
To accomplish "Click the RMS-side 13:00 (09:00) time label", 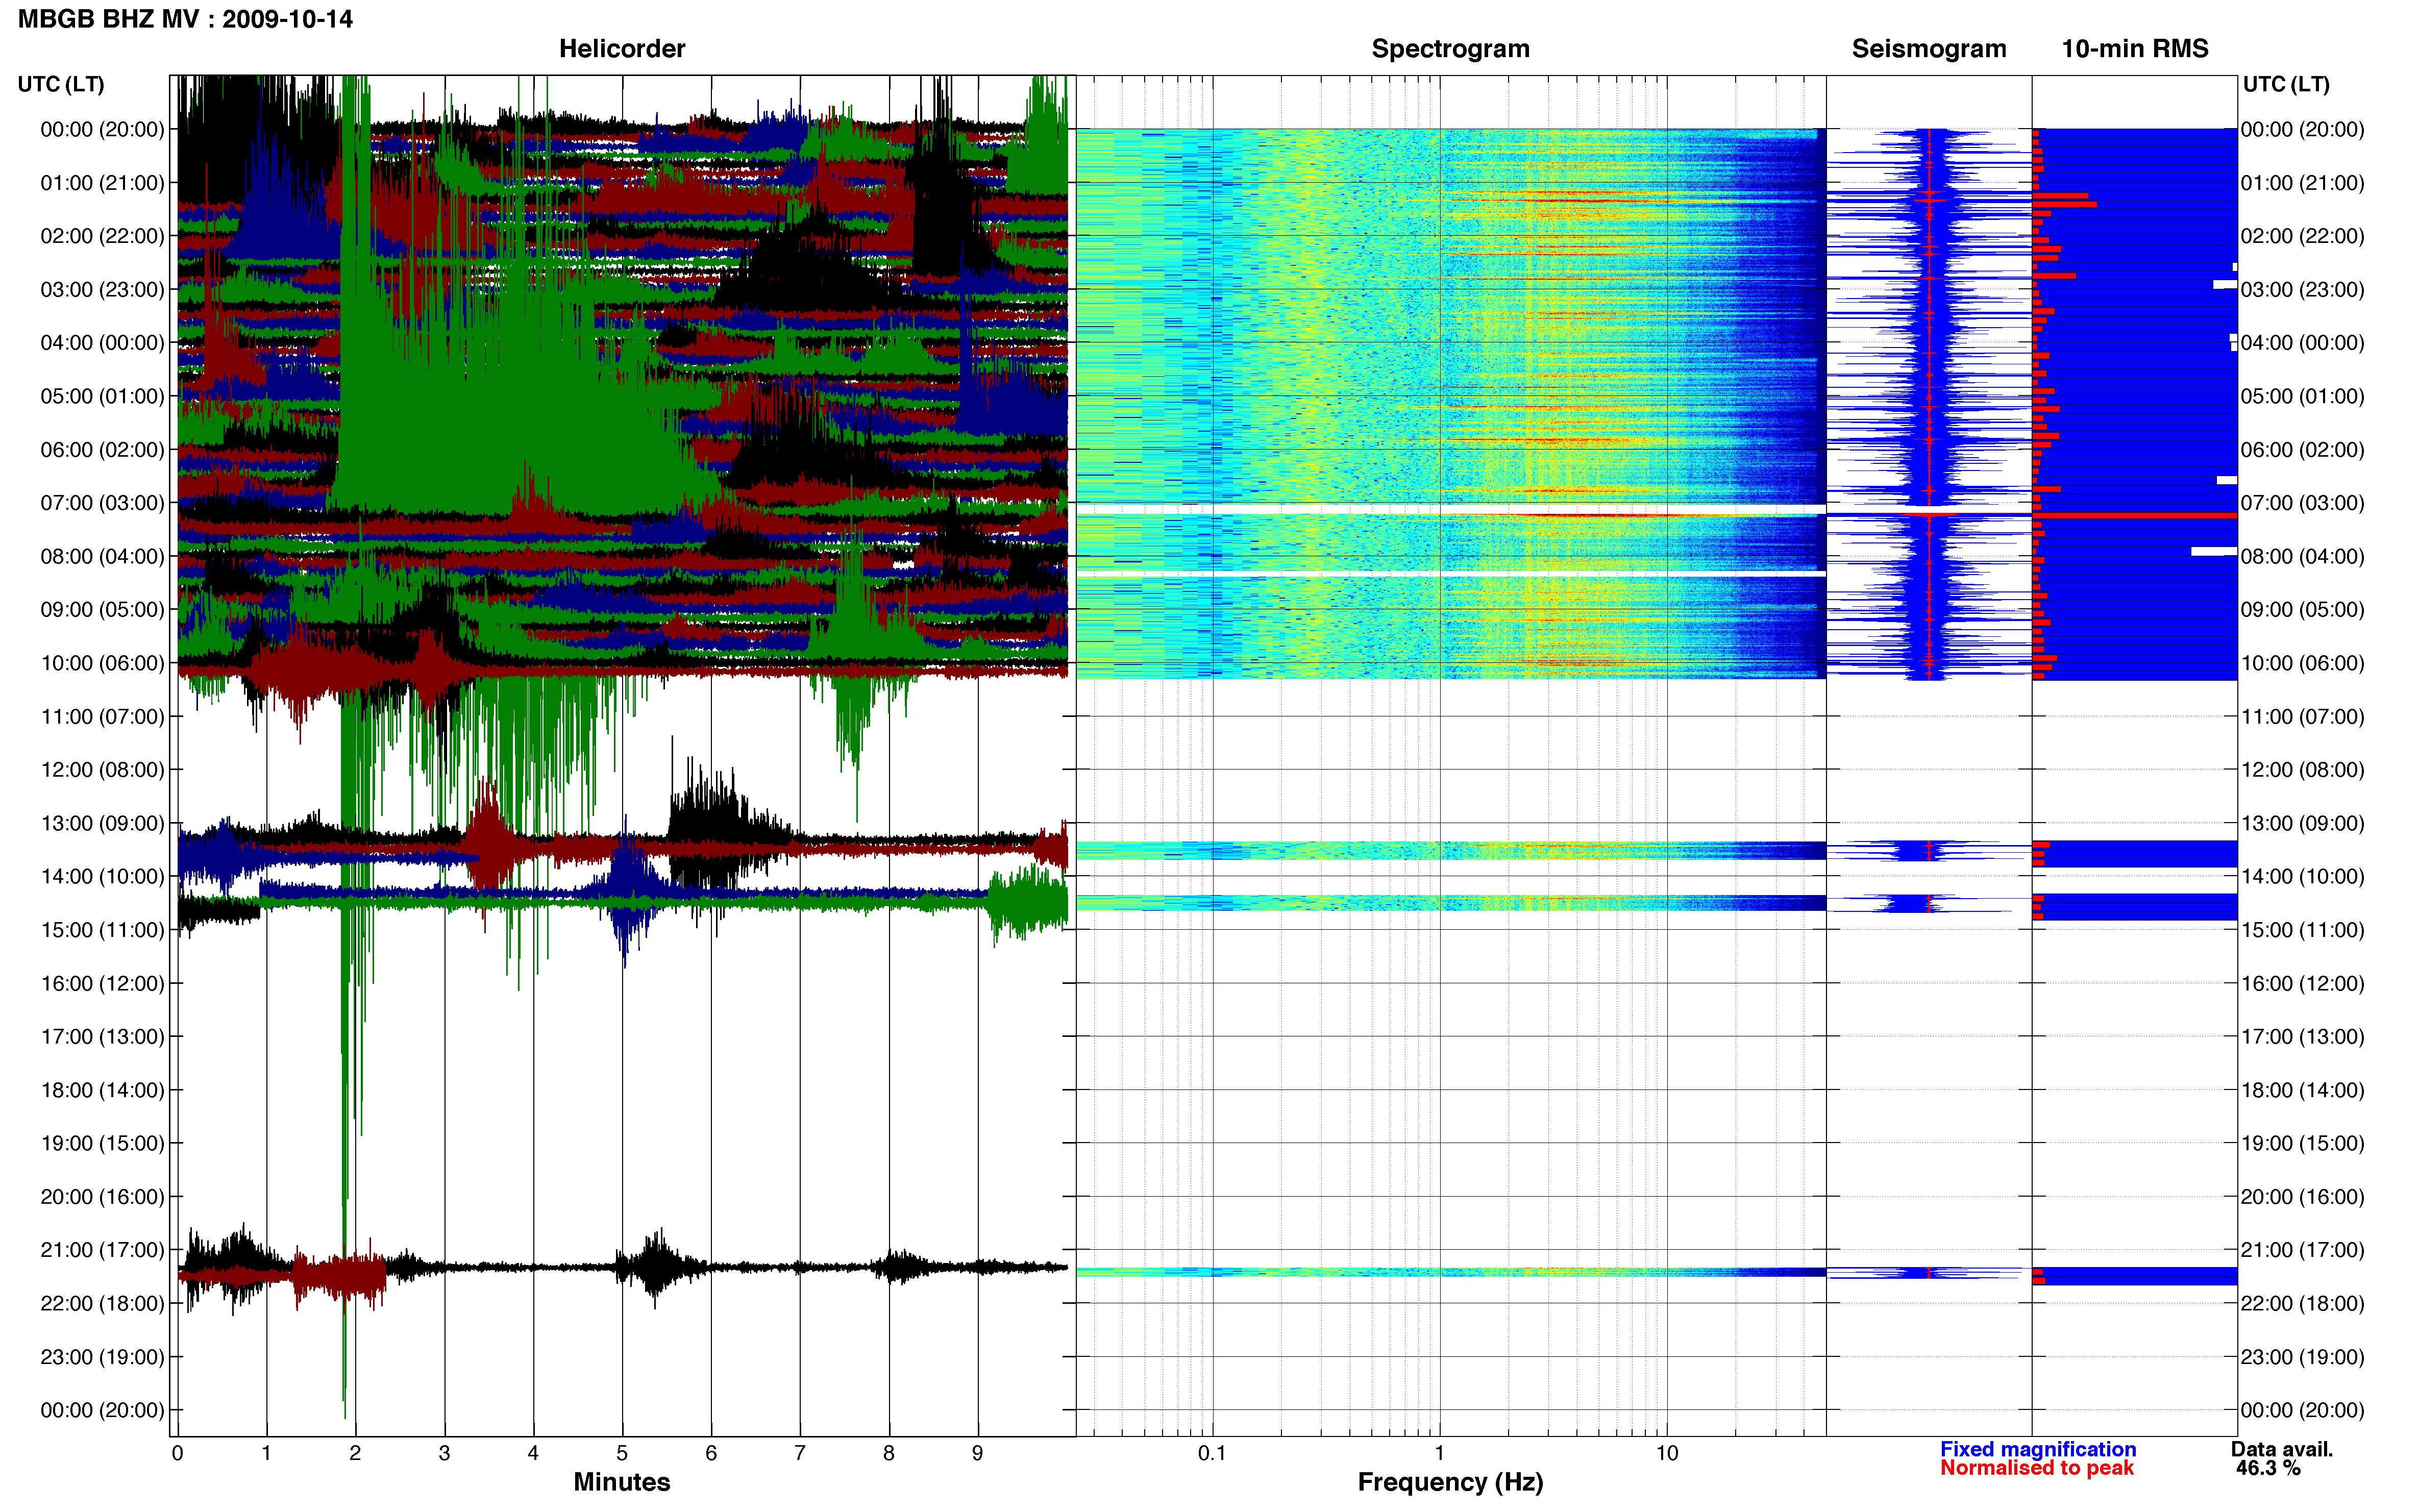I will click(x=2303, y=823).
